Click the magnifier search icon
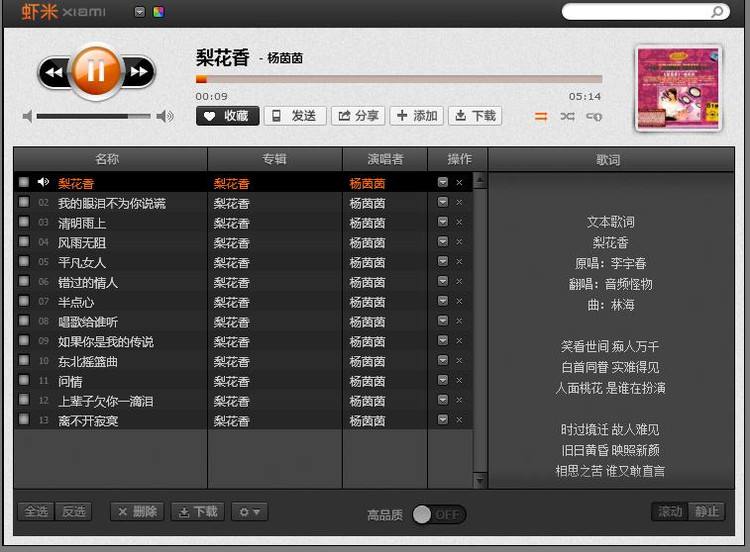Viewport: 750px width, 552px height. tap(717, 11)
